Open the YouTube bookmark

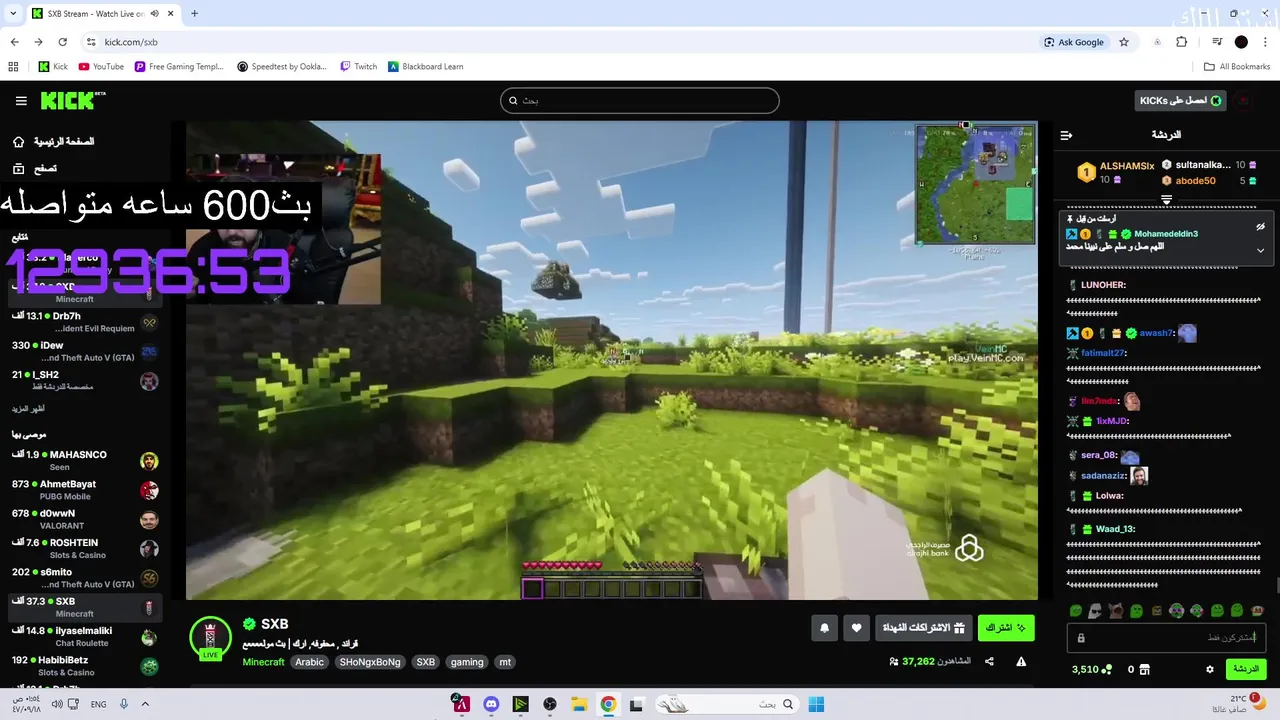(101, 67)
